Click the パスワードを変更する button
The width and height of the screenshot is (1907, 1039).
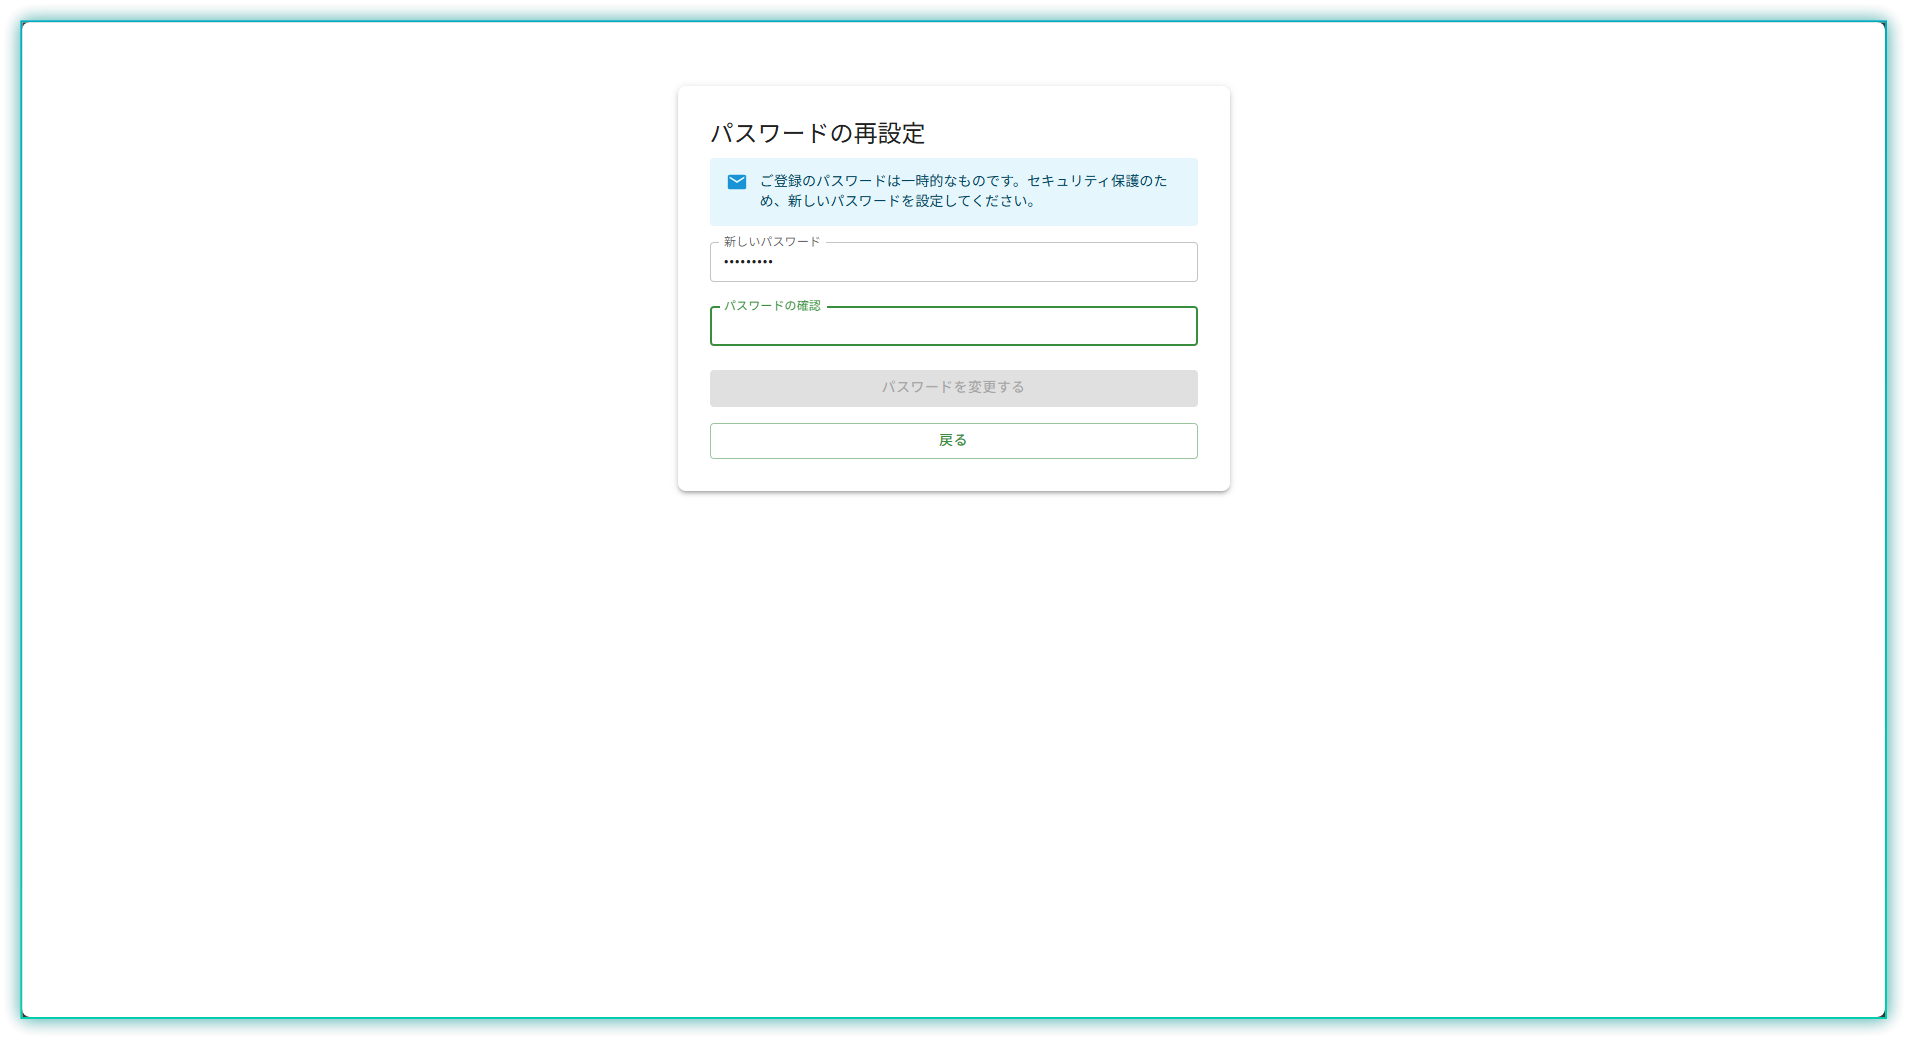[x=953, y=388]
